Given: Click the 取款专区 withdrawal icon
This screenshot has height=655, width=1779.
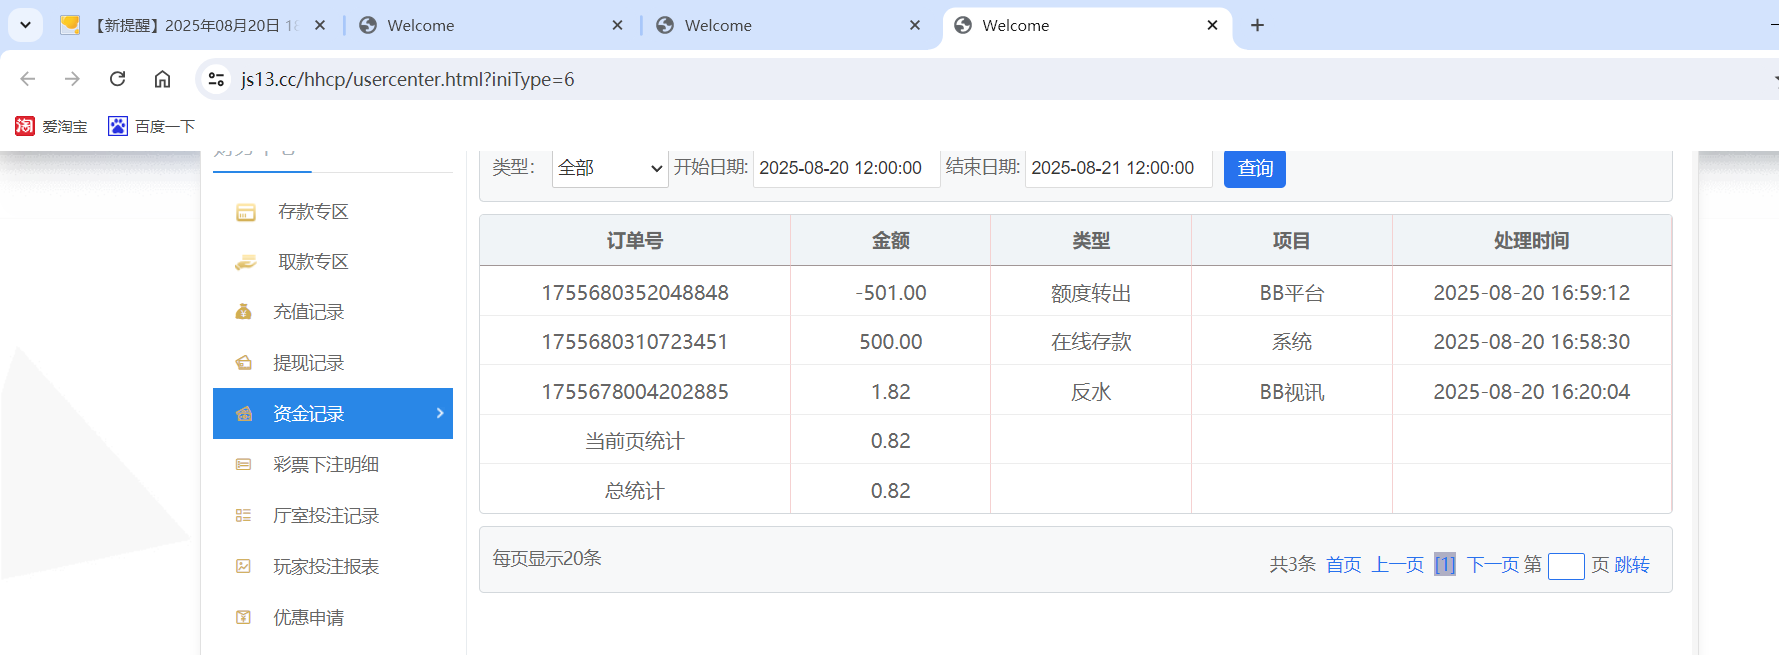Looking at the screenshot, I should (245, 262).
